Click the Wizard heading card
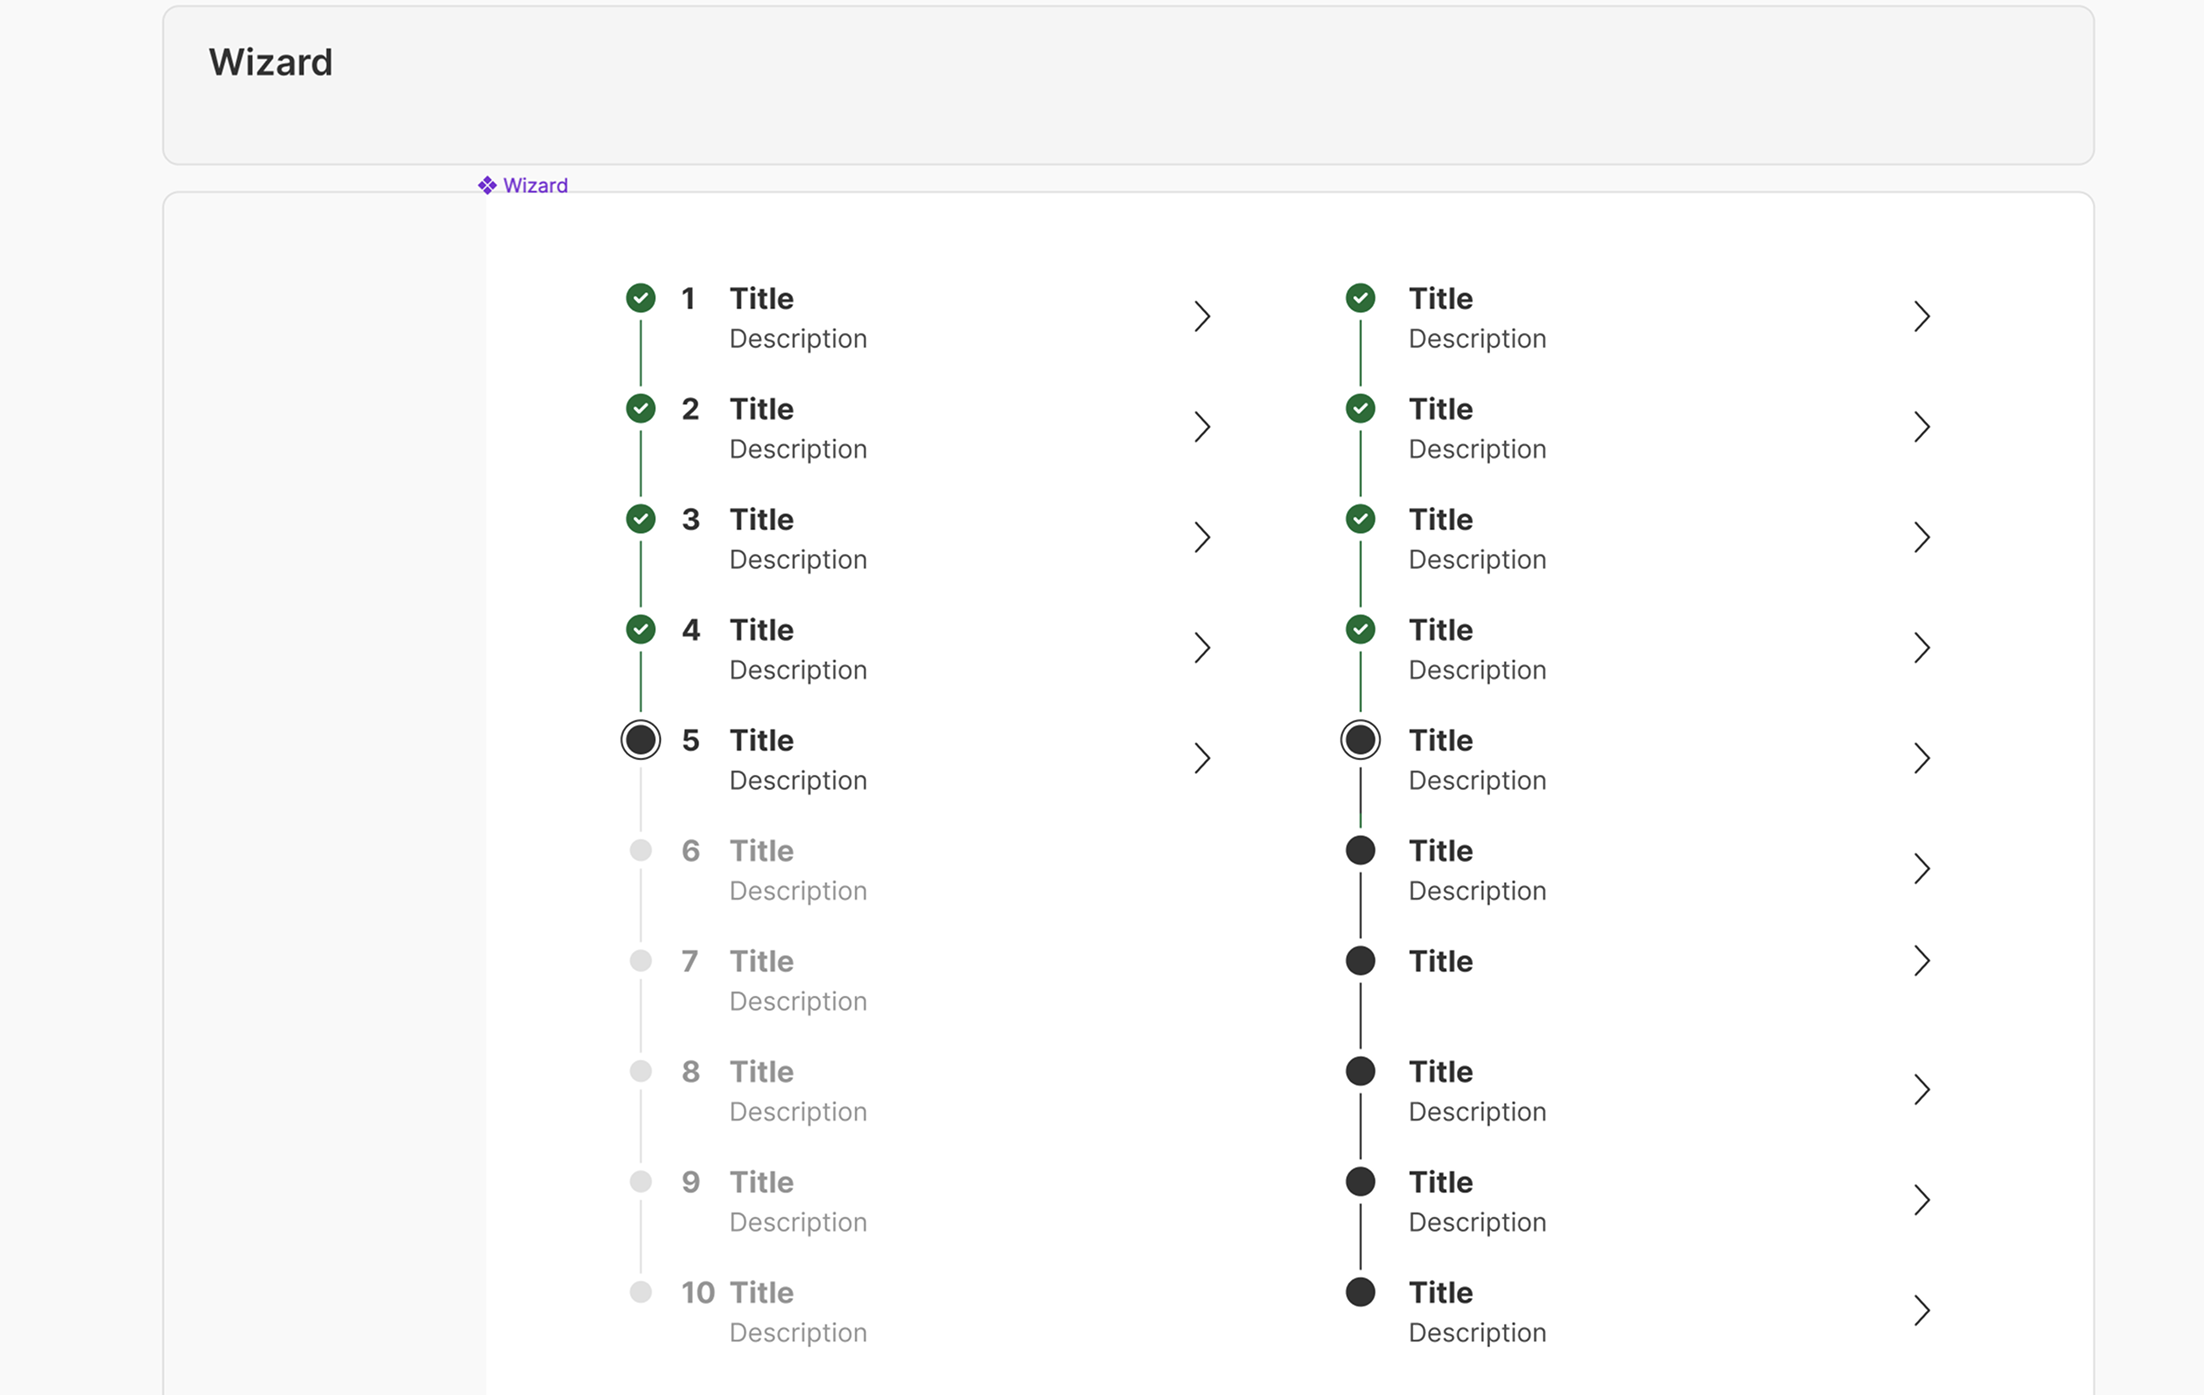This screenshot has width=2204, height=1396. coord(270,61)
